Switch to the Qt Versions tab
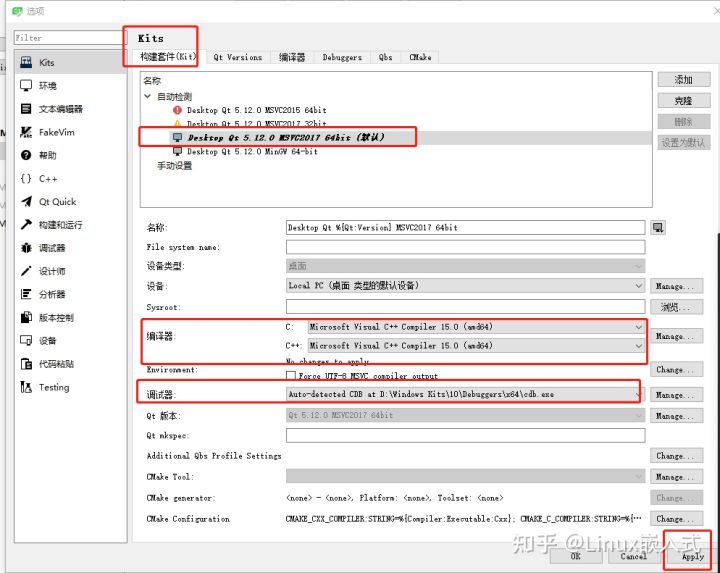The image size is (720, 573). [x=237, y=57]
